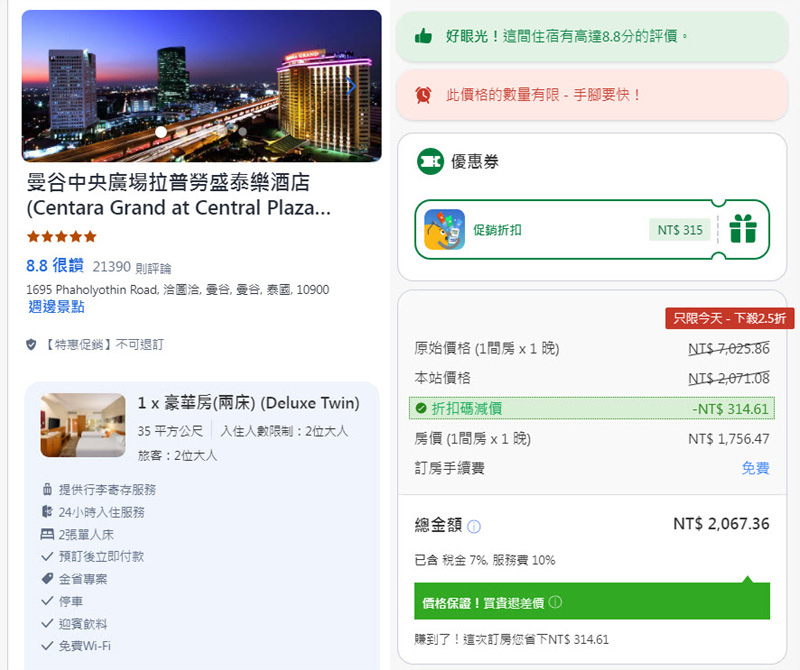Click the 24-hour check-in service icon

47,511
